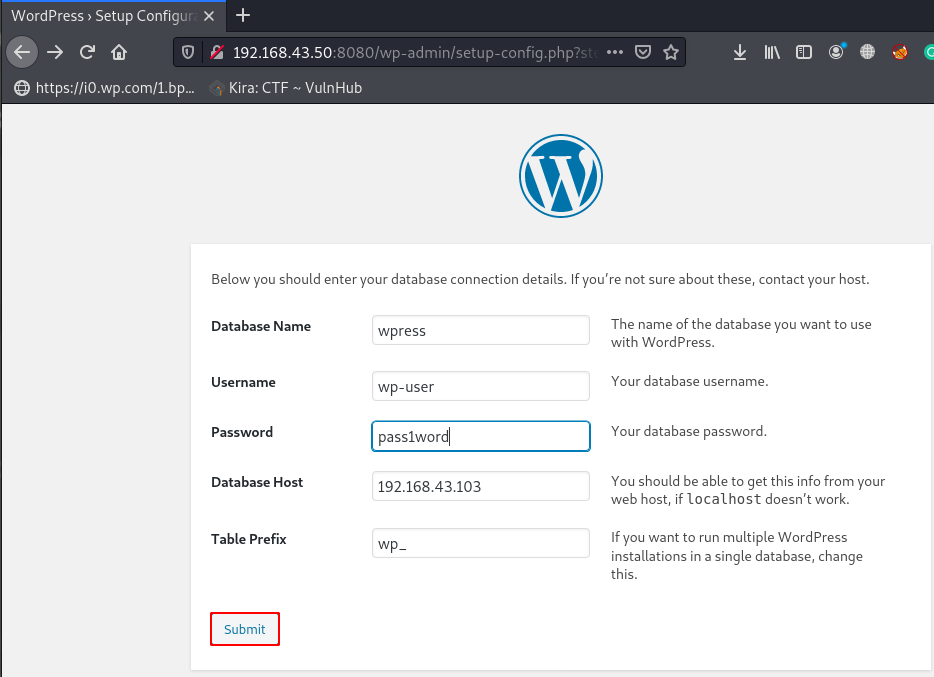Click the insecure connection lock icon

point(217,52)
